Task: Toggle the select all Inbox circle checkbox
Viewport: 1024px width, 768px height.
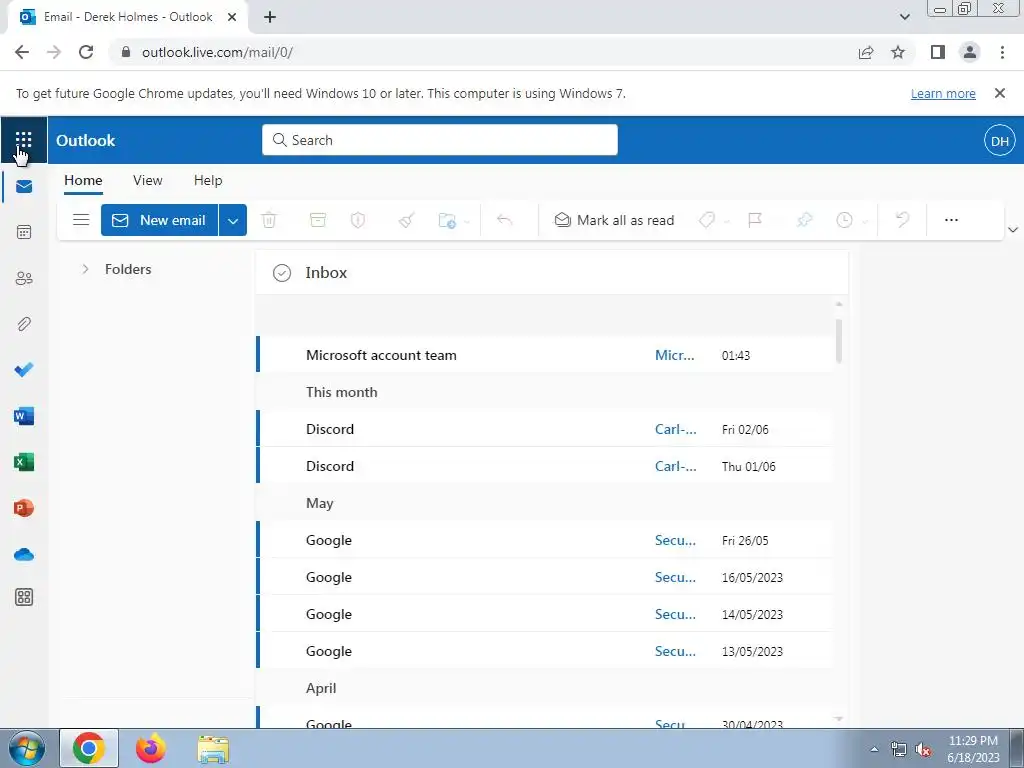Action: (281, 273)
